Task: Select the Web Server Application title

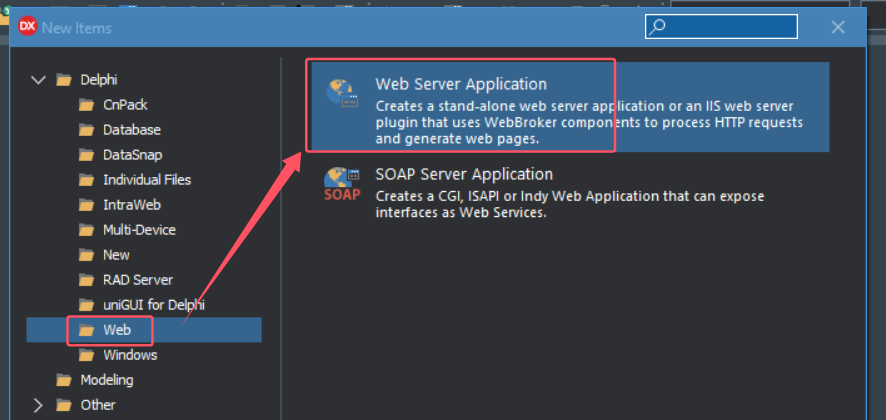Action: click(x=461, y=84)
